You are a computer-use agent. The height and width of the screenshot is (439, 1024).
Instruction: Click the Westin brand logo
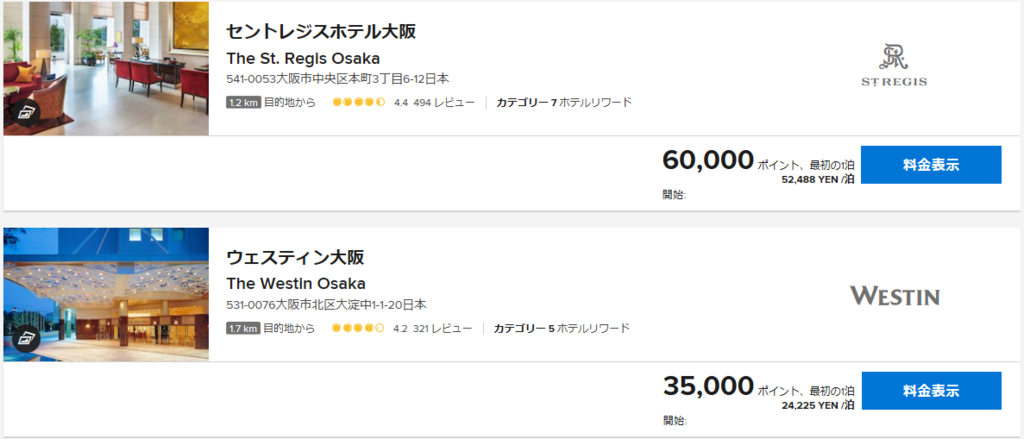coord(894,296)
